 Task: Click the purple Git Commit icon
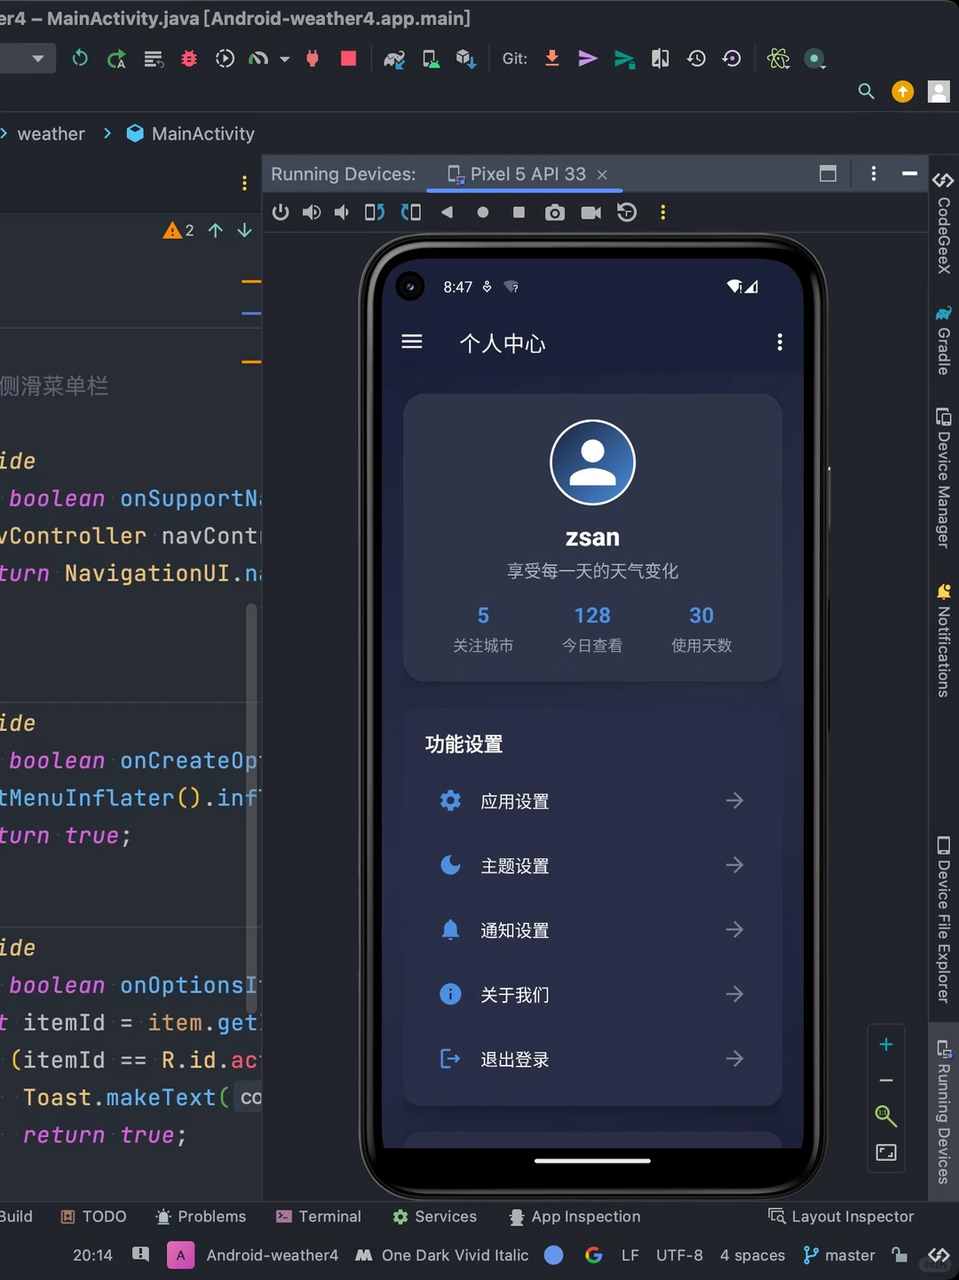tap(588, 59)
